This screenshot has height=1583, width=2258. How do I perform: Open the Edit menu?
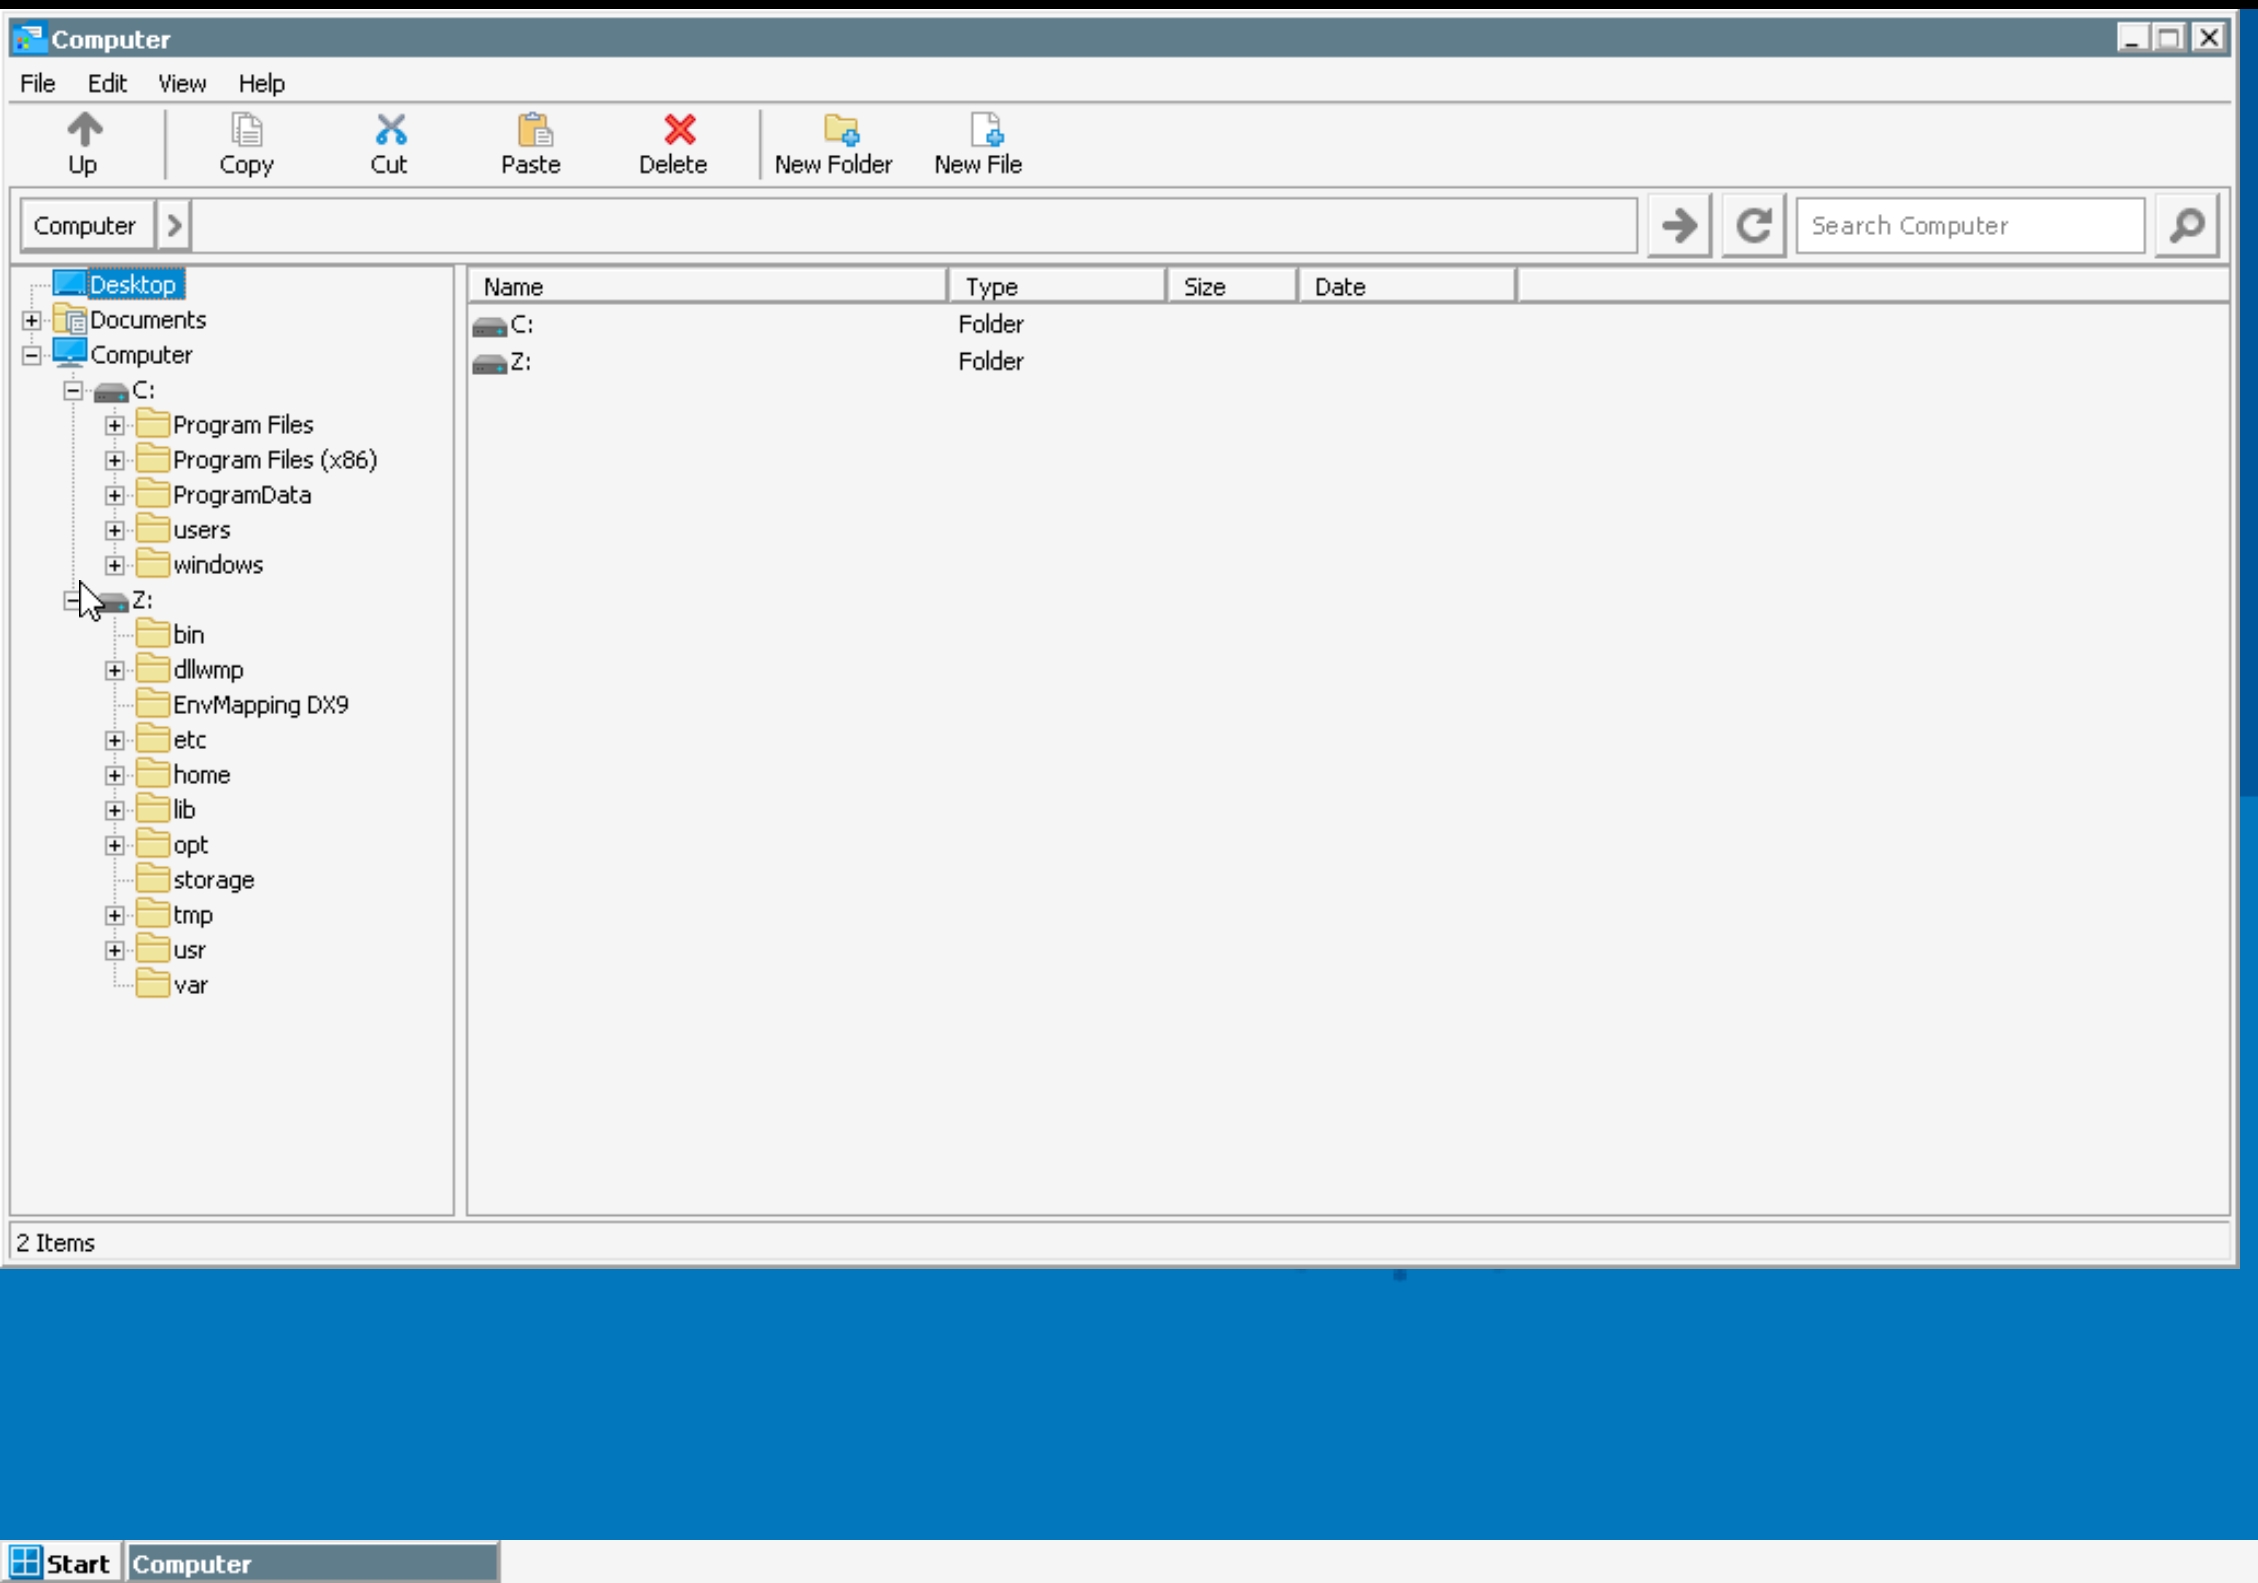click(x=107, y=83)
